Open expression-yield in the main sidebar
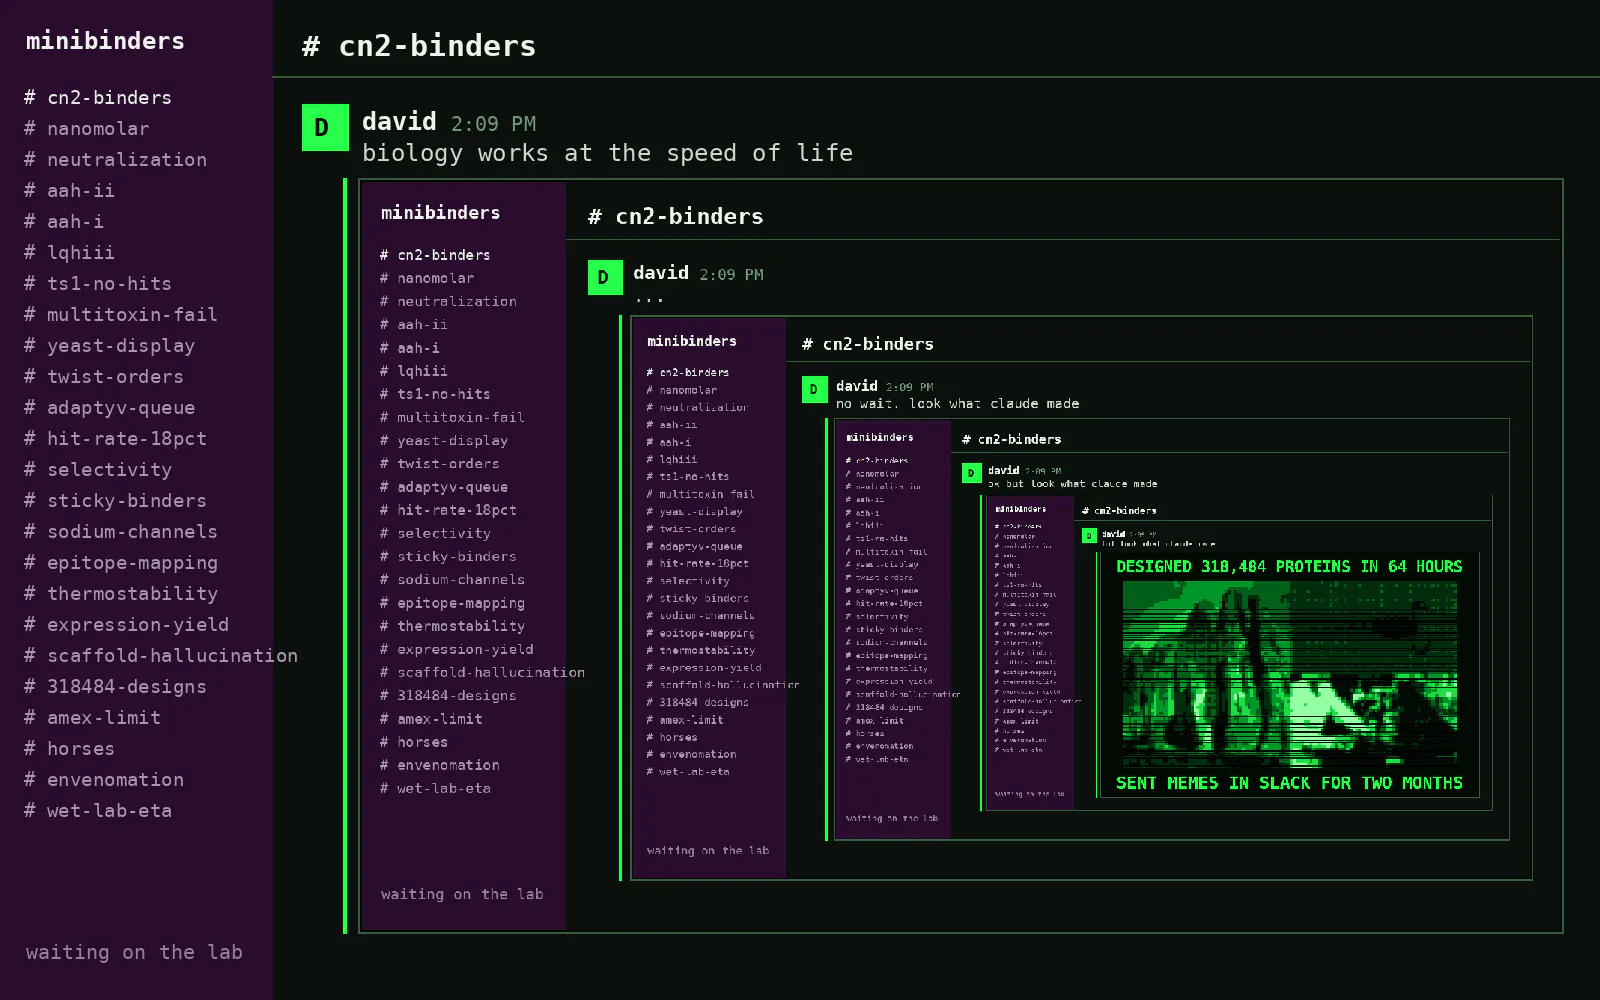Image resolution: width=1600 pixels, height=1000 pixels. pyautogui.click(x=127, y=624)
